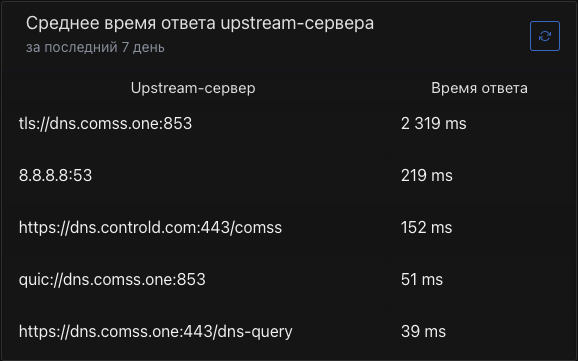Viewport: 578px width, 361px height.
Task: Click the Время ответа column header
Action: click(x=479, y=88)
